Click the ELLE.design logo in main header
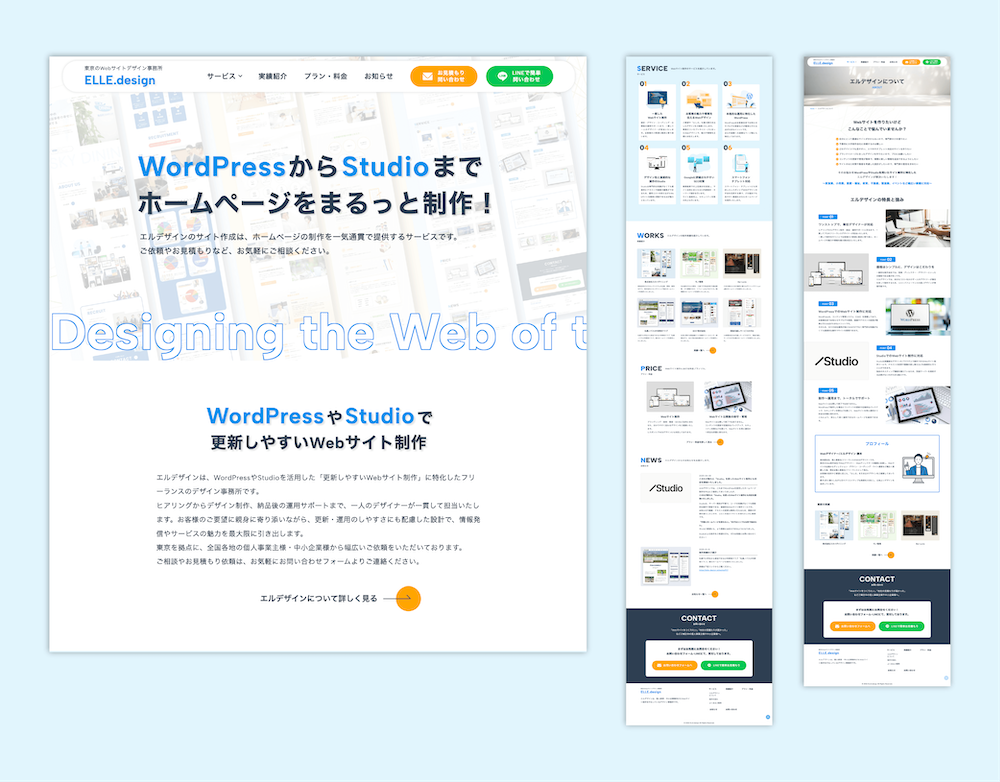Viewport: 1000px width, 782px height. [x=120, y=80]
